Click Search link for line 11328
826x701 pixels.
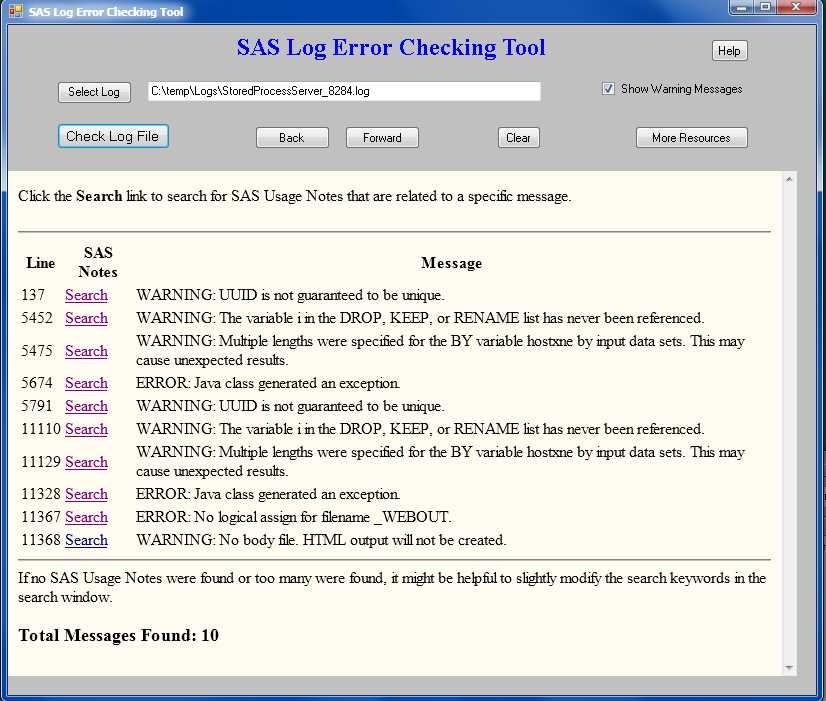pyautogui.click(x=86, y=494)
